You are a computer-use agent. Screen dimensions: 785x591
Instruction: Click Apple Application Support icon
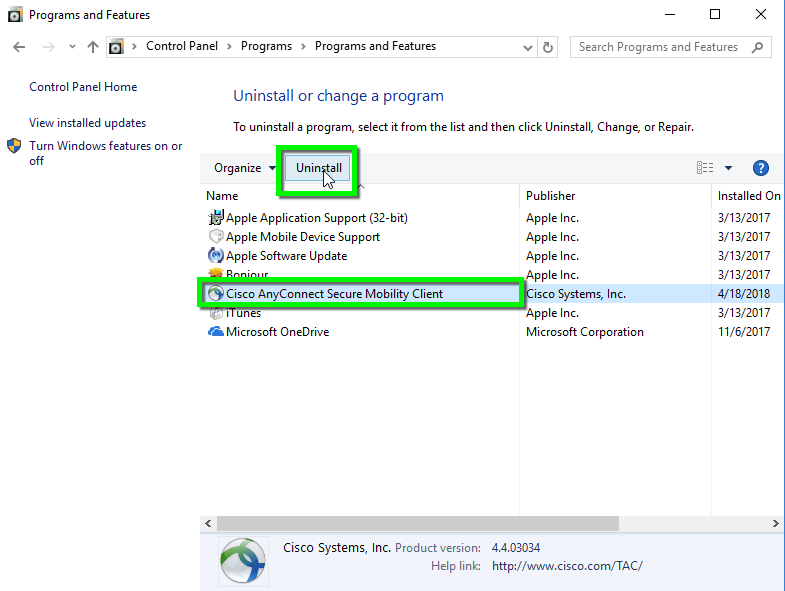[216, 217]
